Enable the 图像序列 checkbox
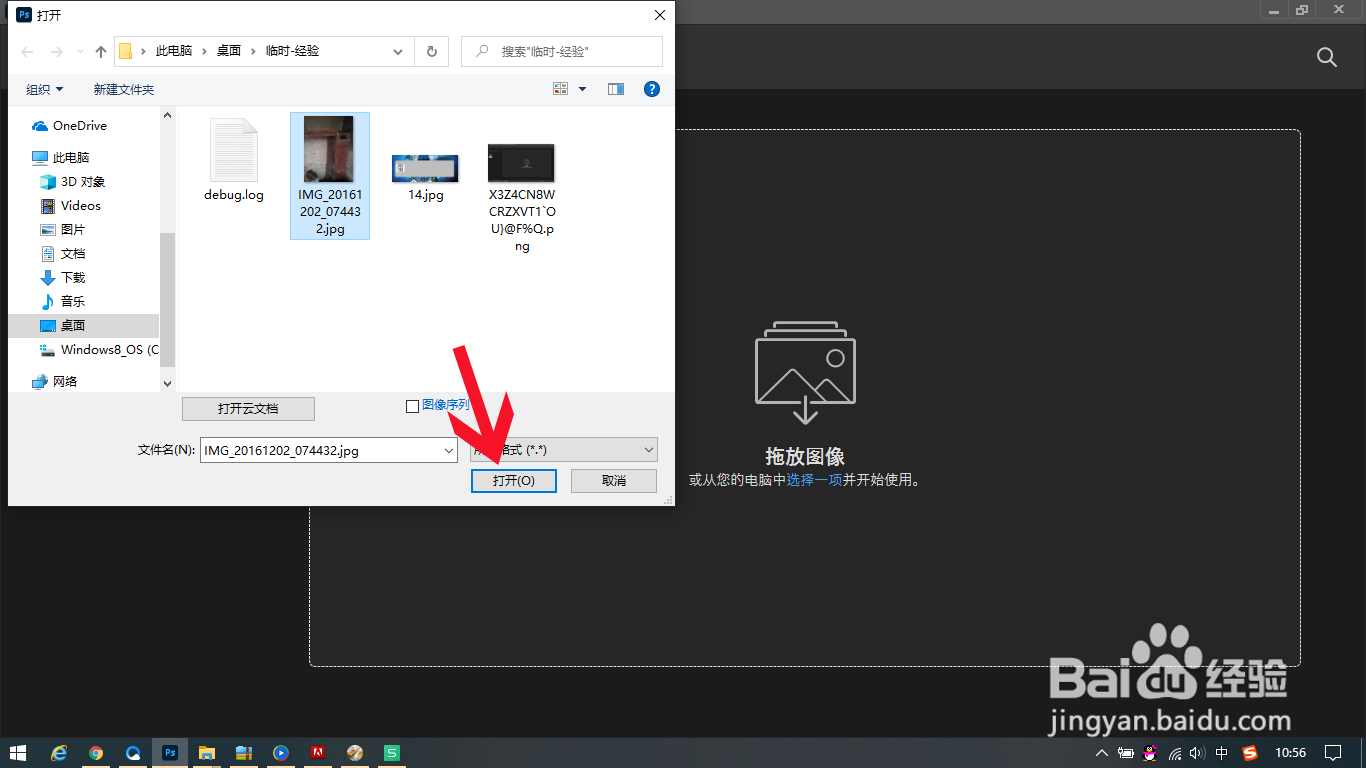Screen dimensions: 1366x768 (411, 406)
